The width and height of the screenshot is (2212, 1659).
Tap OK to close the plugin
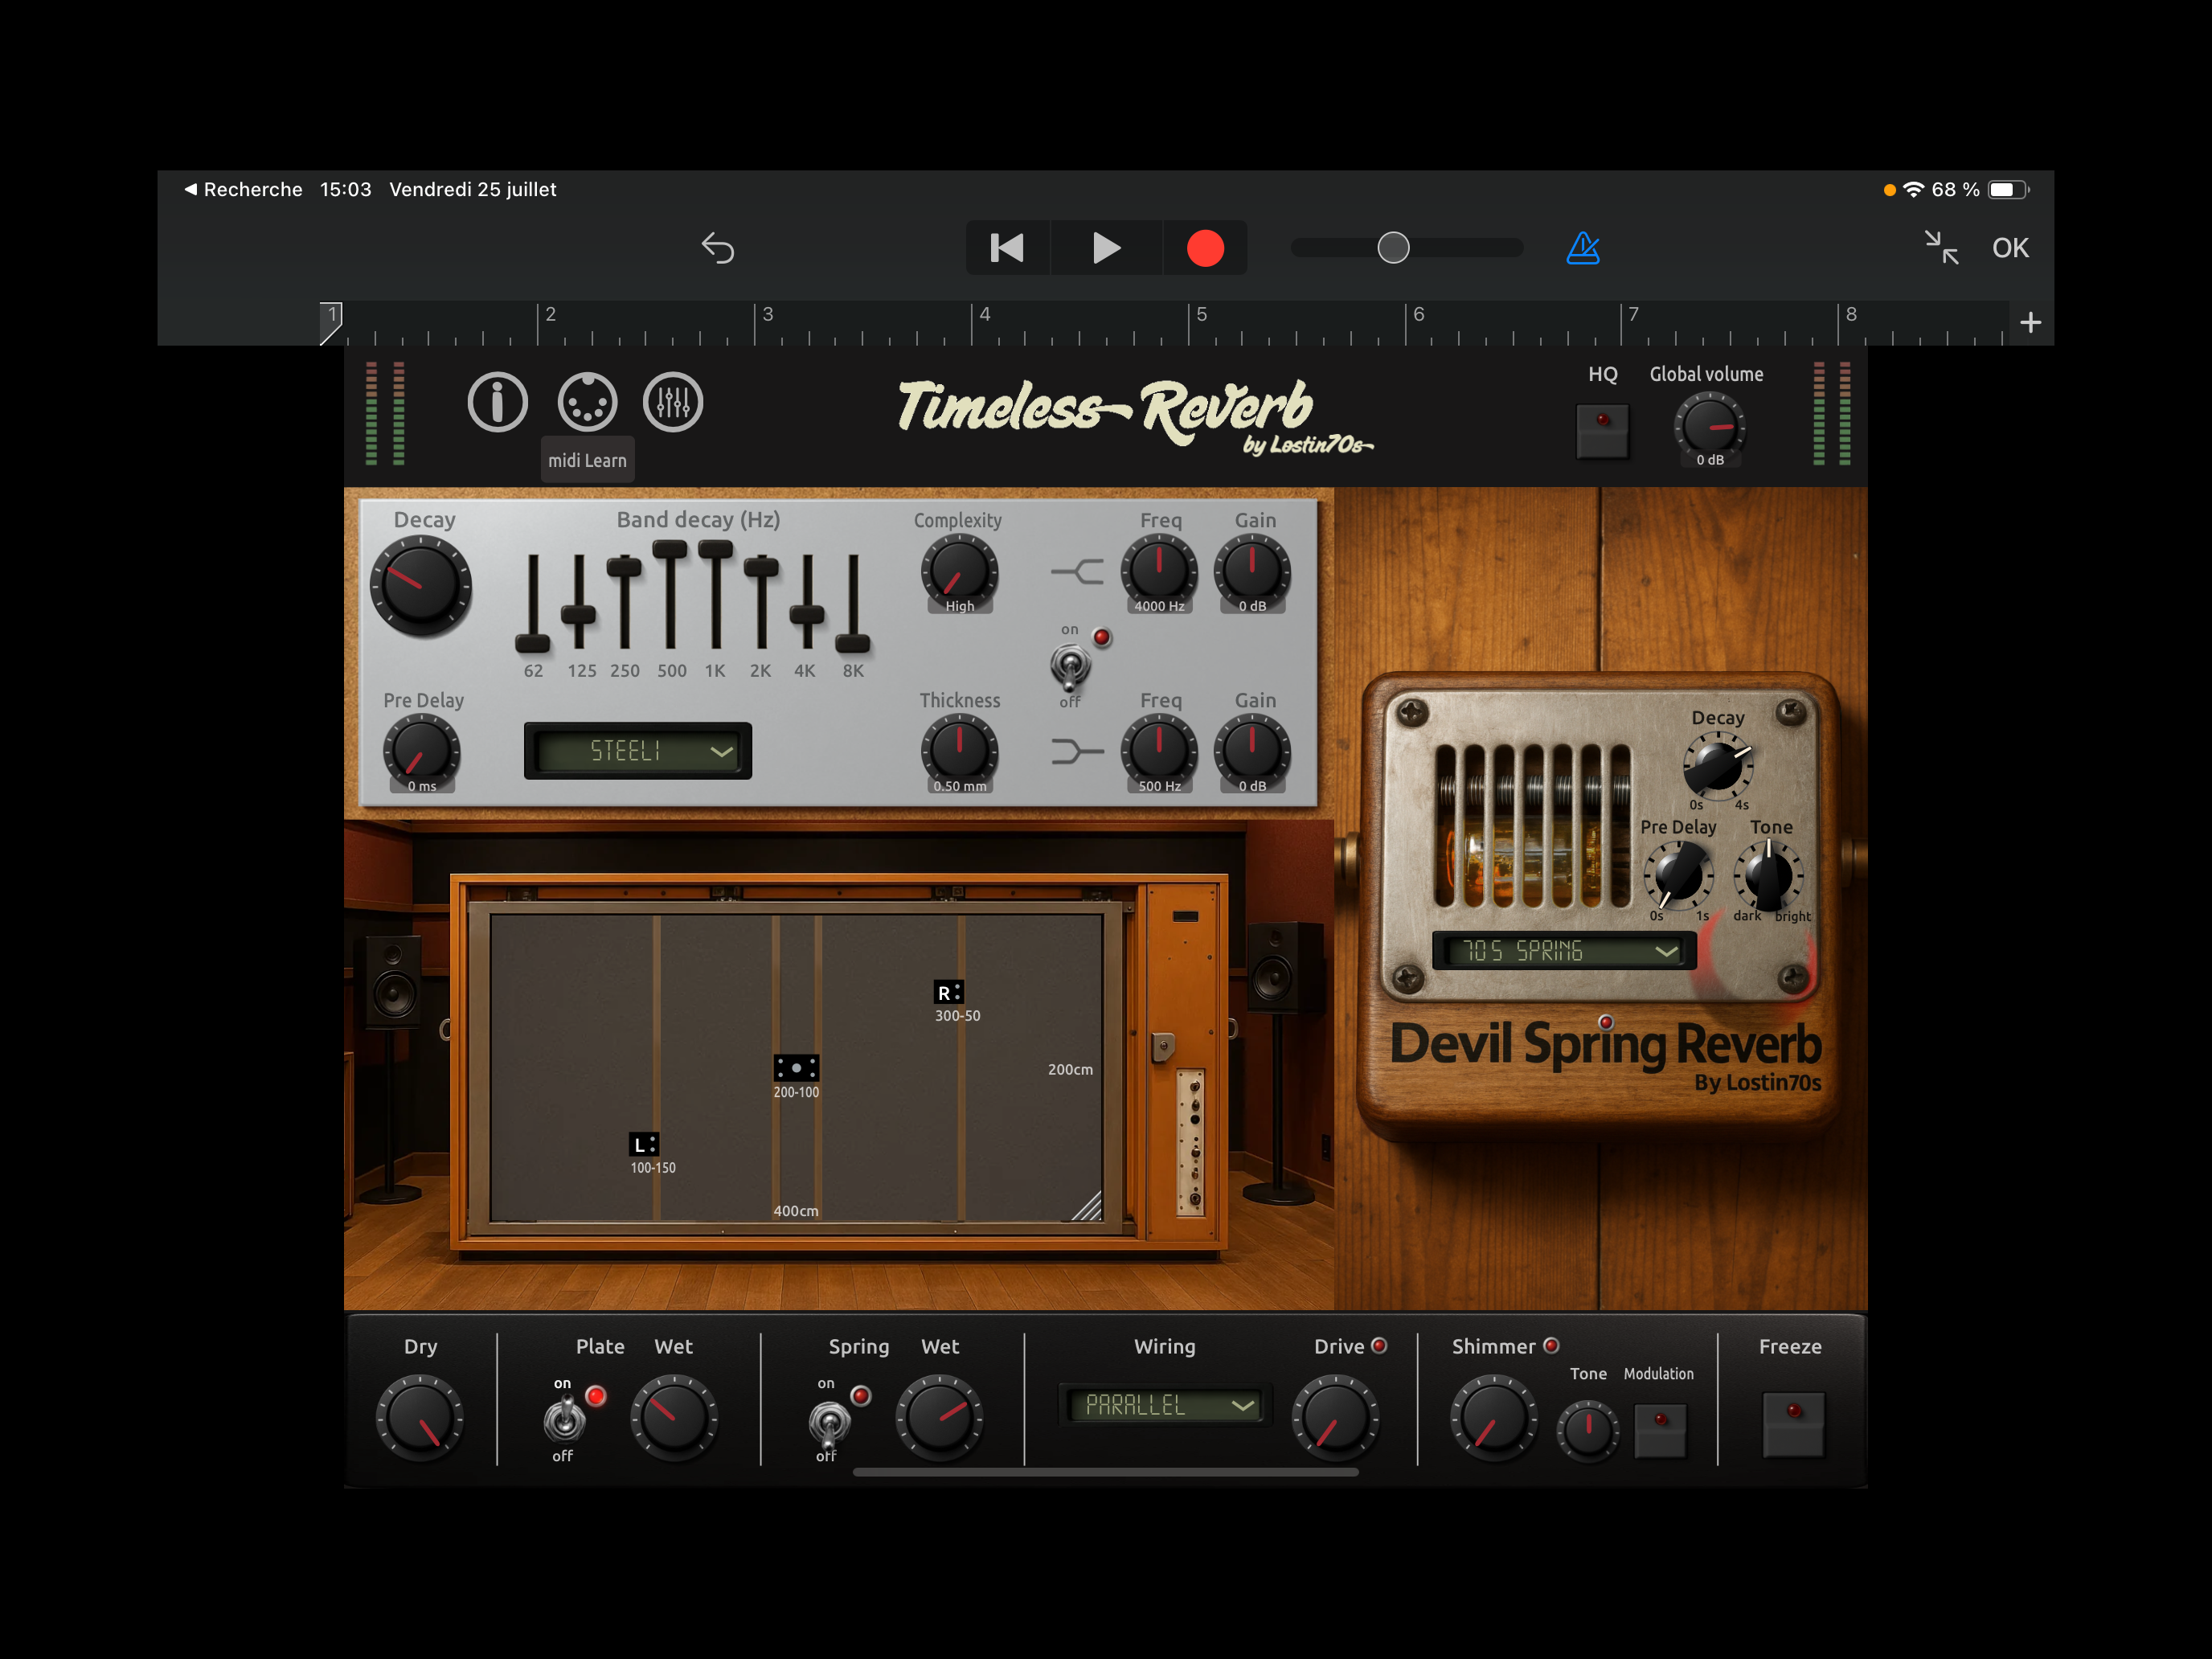(x=2010, y=248)
